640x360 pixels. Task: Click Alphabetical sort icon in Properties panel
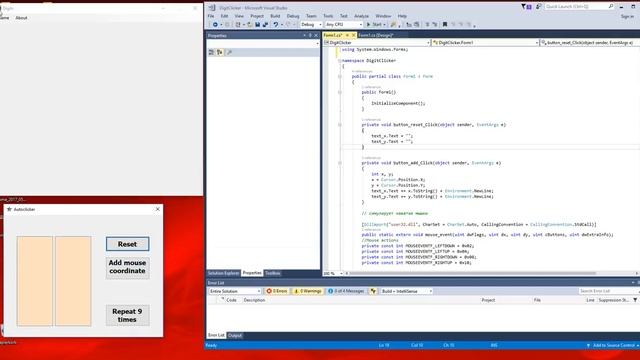point(220,52)
